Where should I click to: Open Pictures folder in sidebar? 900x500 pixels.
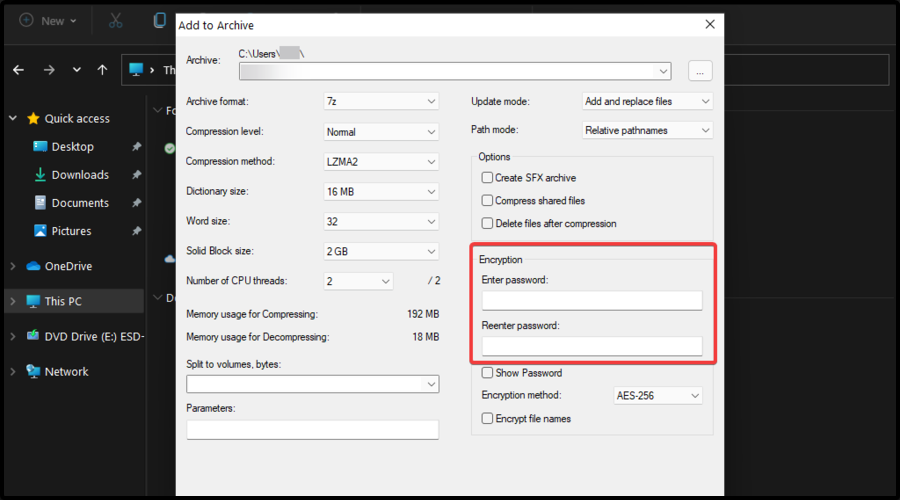tap(71, 231)
